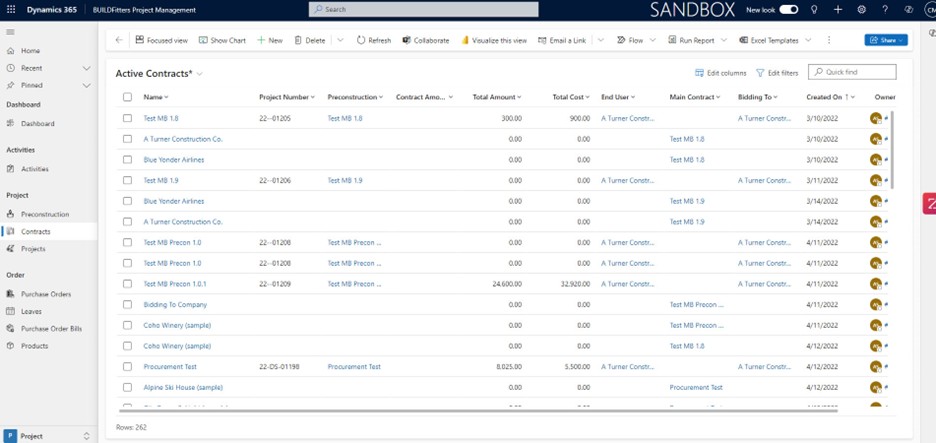Click the blue Share button
Viewport: 936px width, 443px height.
(x=885, y=40)
